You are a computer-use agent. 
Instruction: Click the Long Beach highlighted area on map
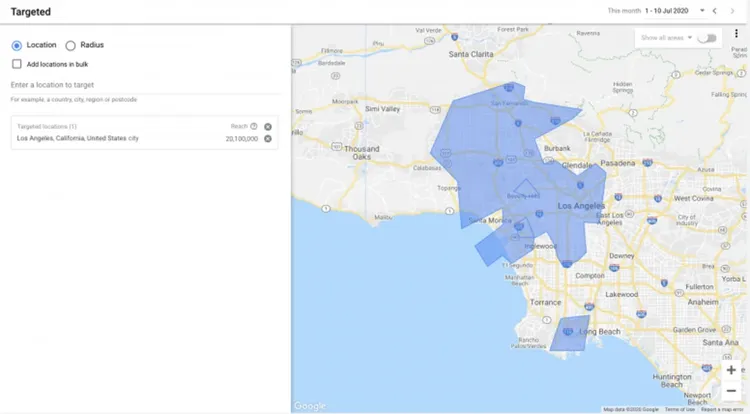569,334
